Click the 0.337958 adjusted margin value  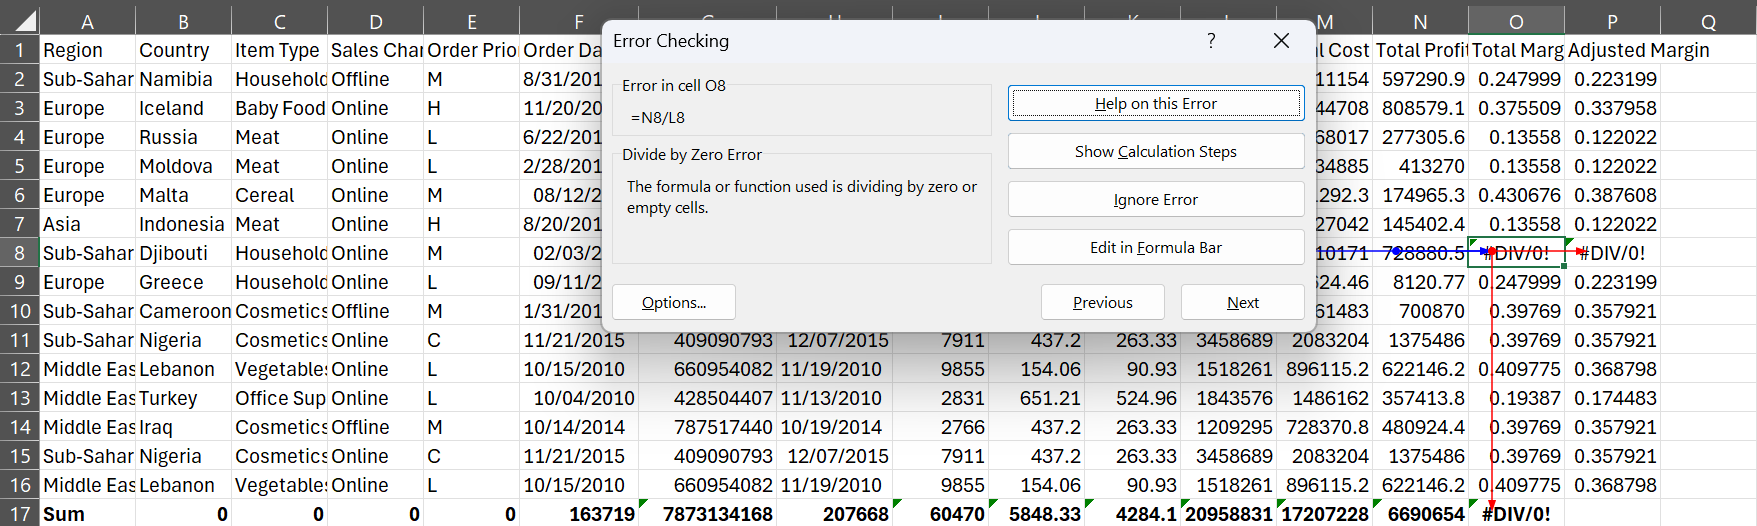click(1612, 108)
